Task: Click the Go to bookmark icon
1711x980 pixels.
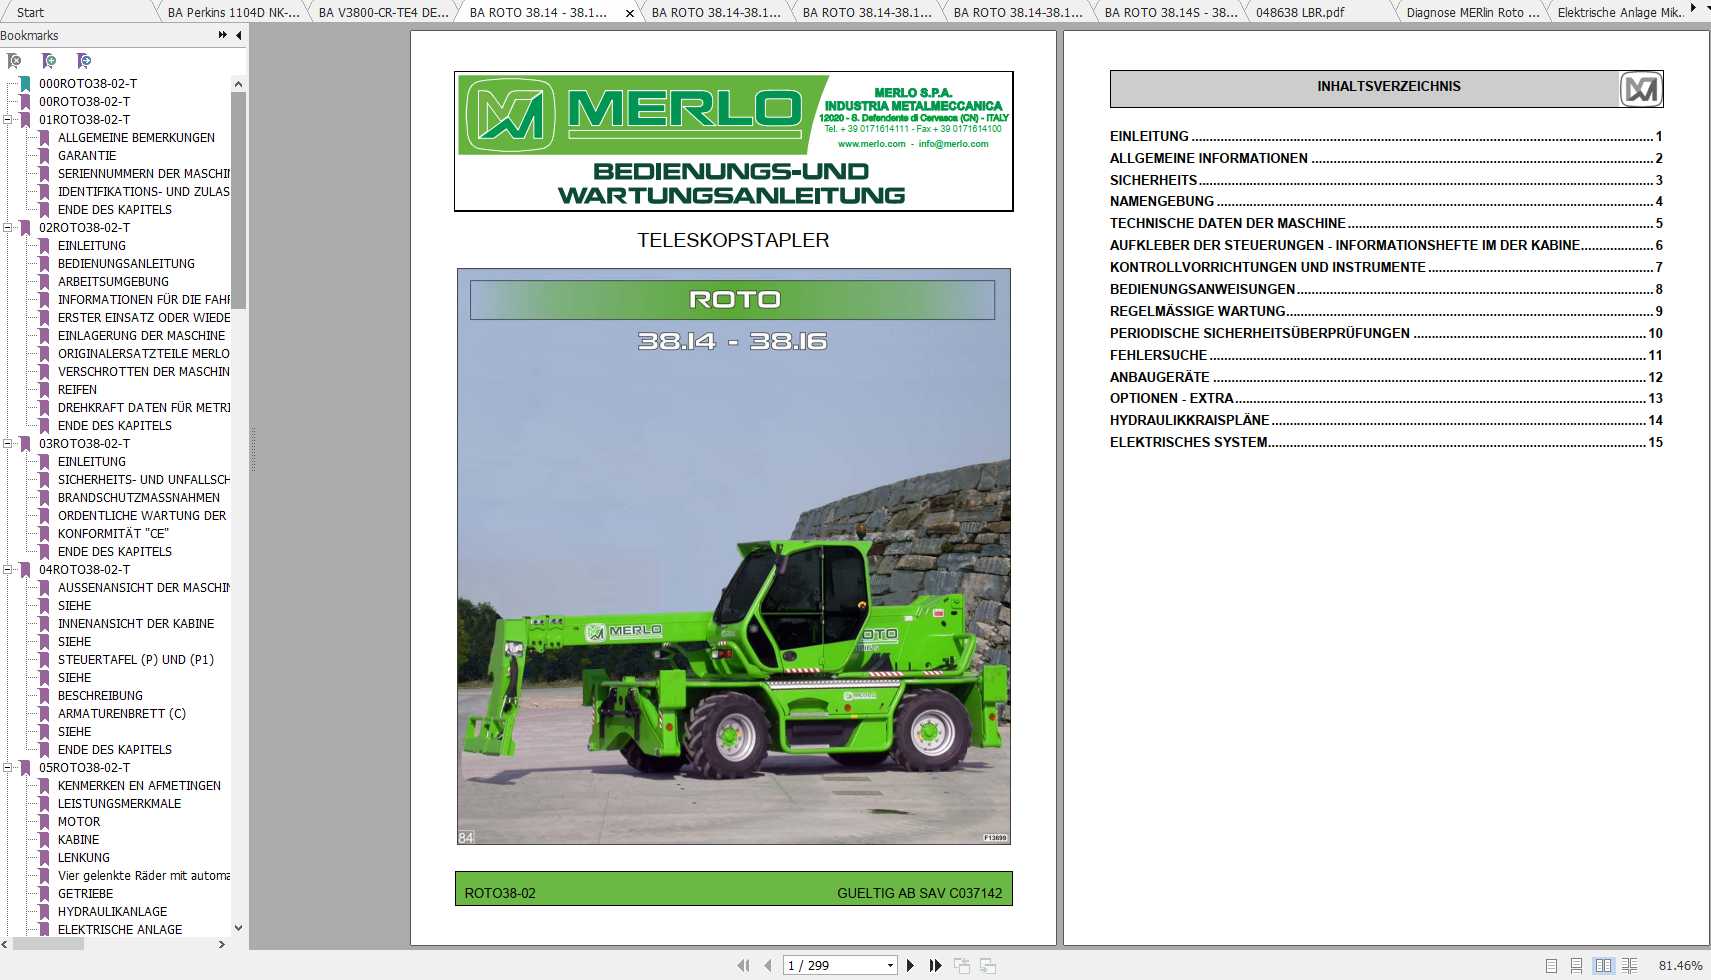Action: coord(85,61)
